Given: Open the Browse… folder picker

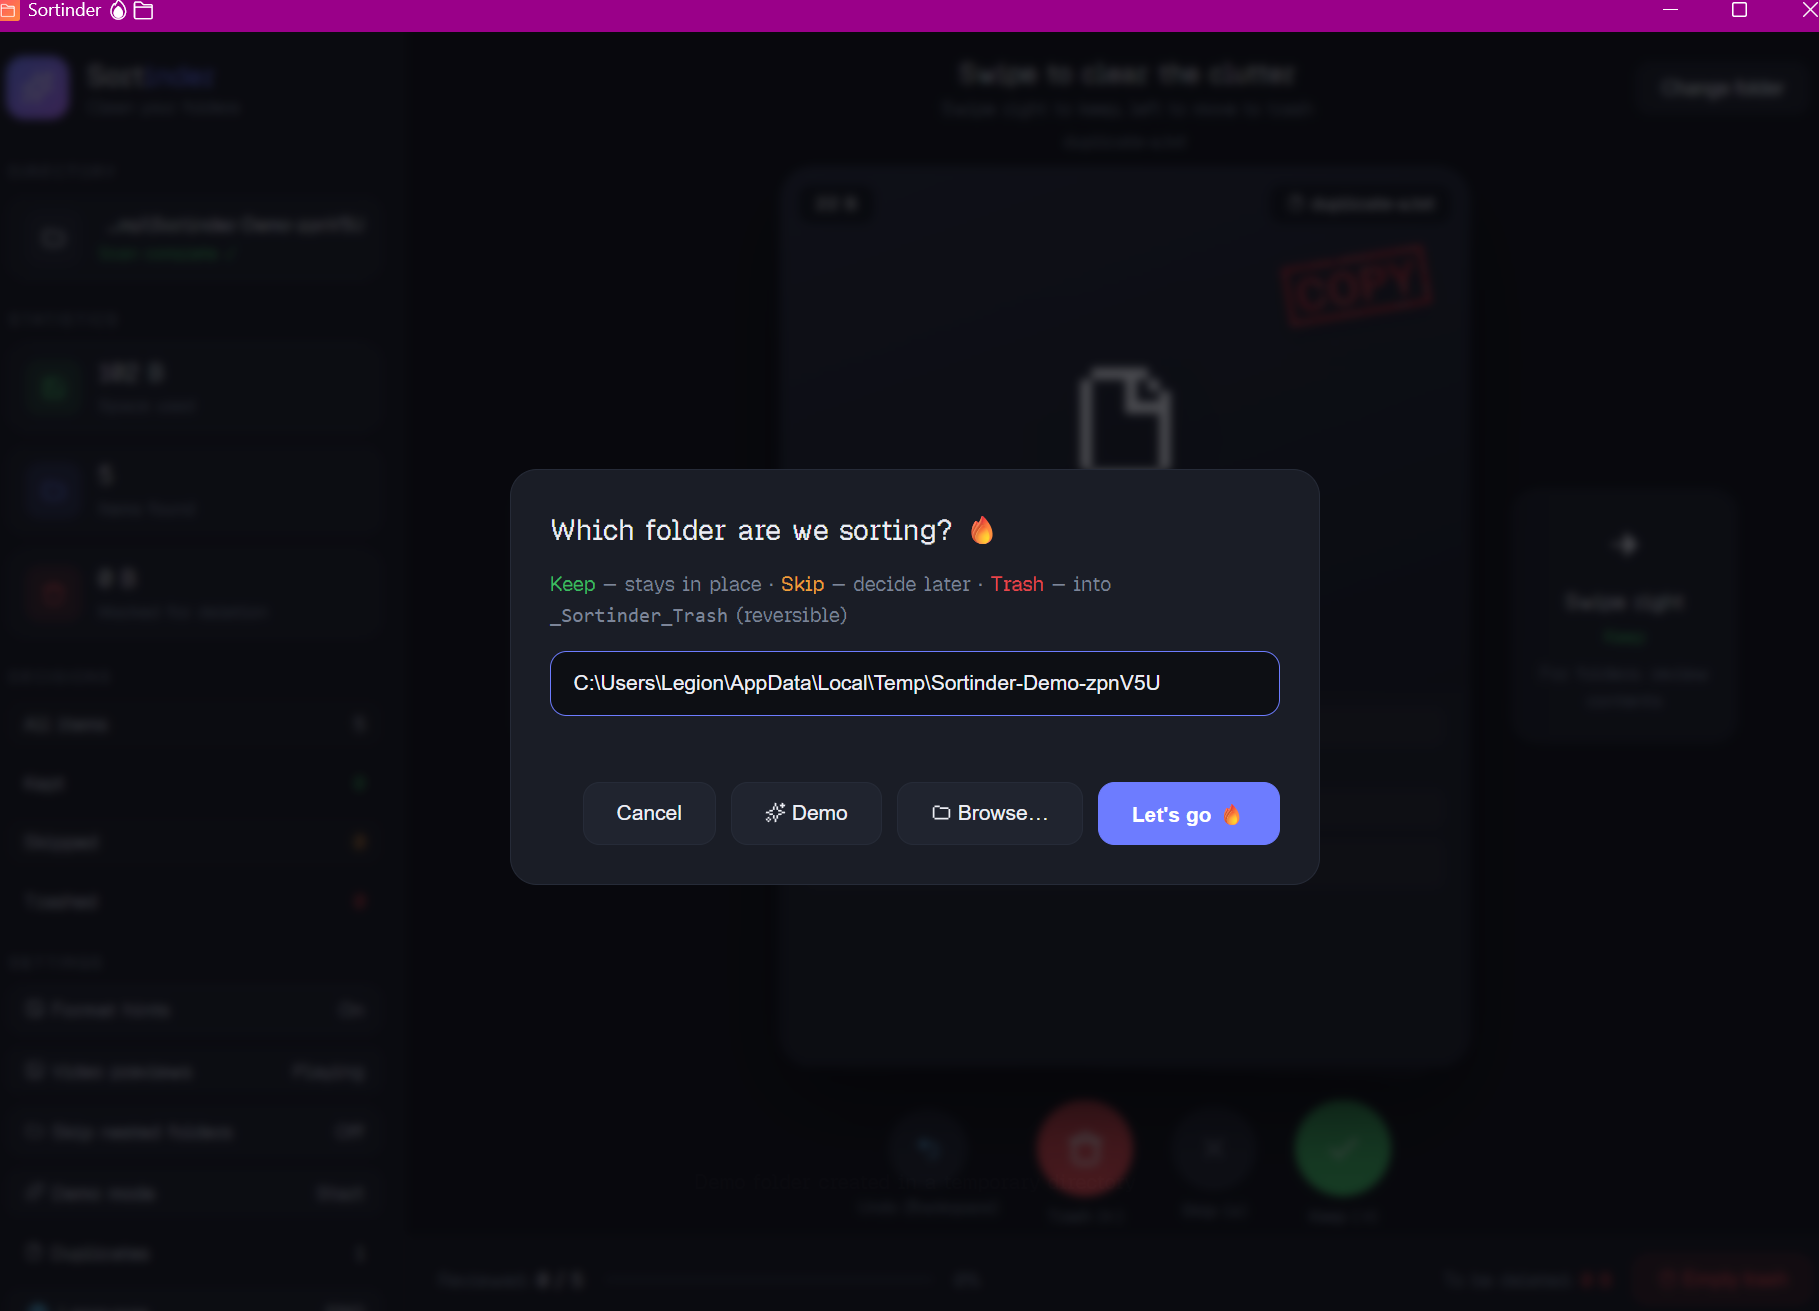Looking at the screenshot, I should pyautogui.click(x=990, y=814).
